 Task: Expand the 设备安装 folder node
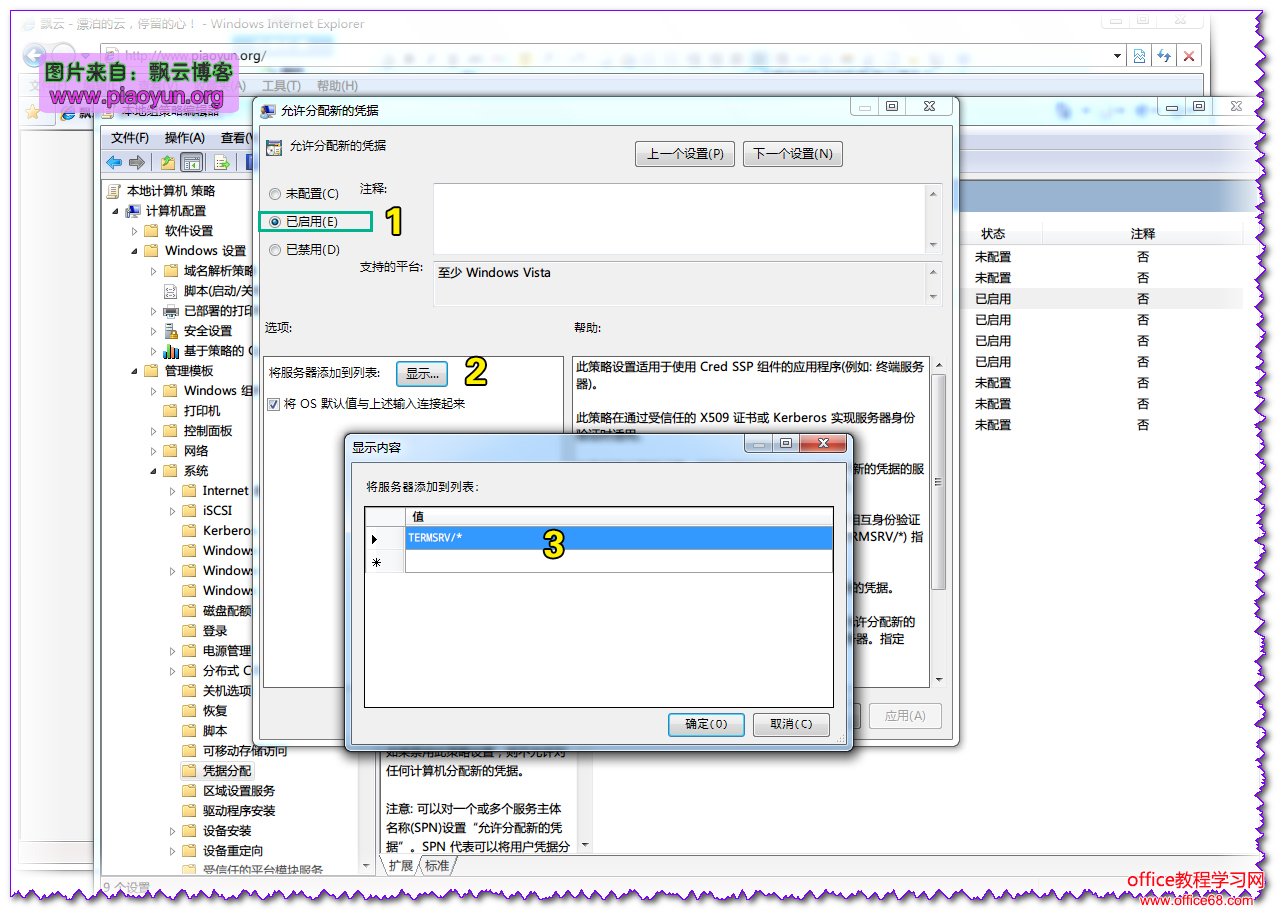click(x=173, y=831)
